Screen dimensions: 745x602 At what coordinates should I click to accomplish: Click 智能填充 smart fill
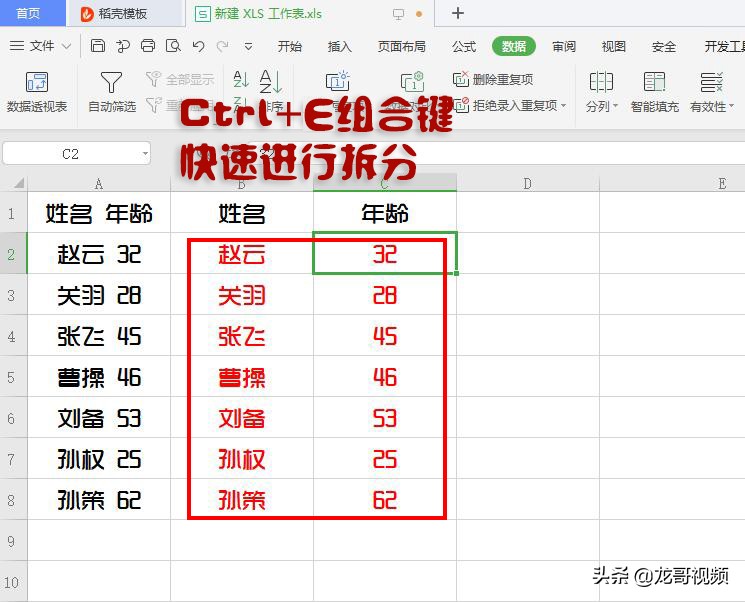pyautogui.click(x=654, y=92)
